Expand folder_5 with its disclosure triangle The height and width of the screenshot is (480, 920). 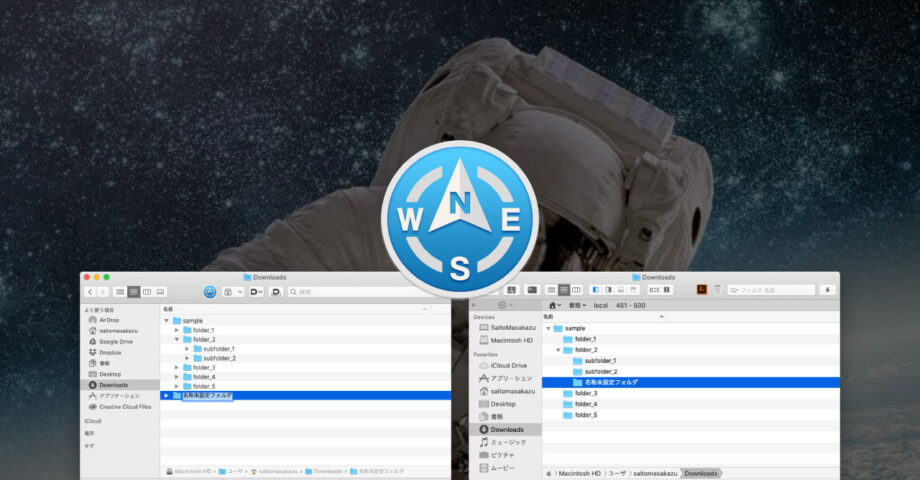[177, 386]
